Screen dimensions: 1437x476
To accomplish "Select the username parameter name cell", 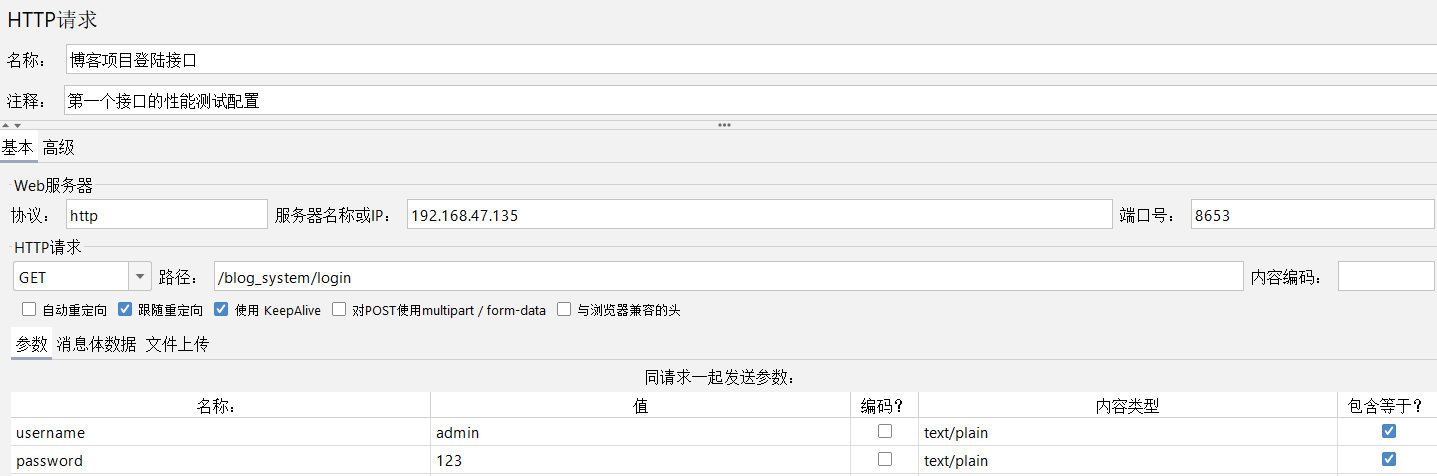I will (x=221, y=432).
